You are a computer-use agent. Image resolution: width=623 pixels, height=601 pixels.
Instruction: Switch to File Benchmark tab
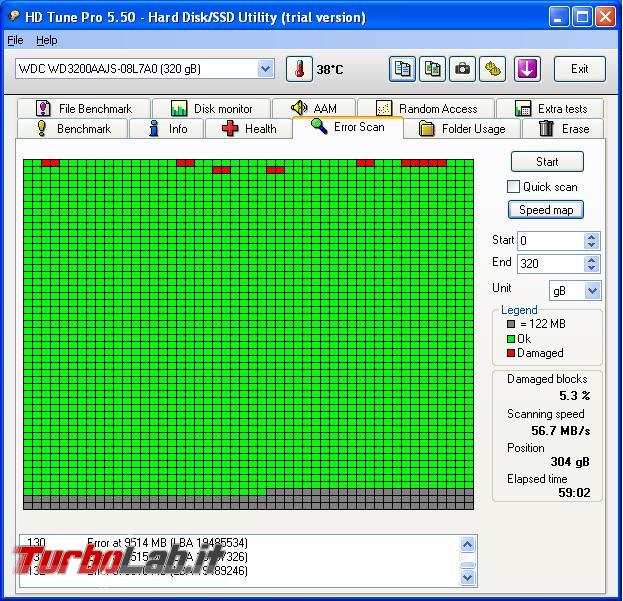[x=84, y=108]
